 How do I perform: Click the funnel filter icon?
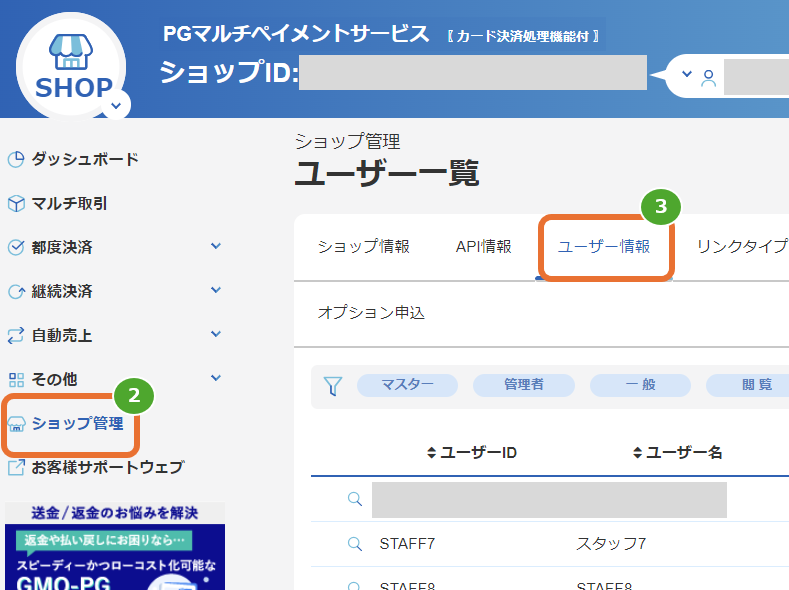[333, 386]
